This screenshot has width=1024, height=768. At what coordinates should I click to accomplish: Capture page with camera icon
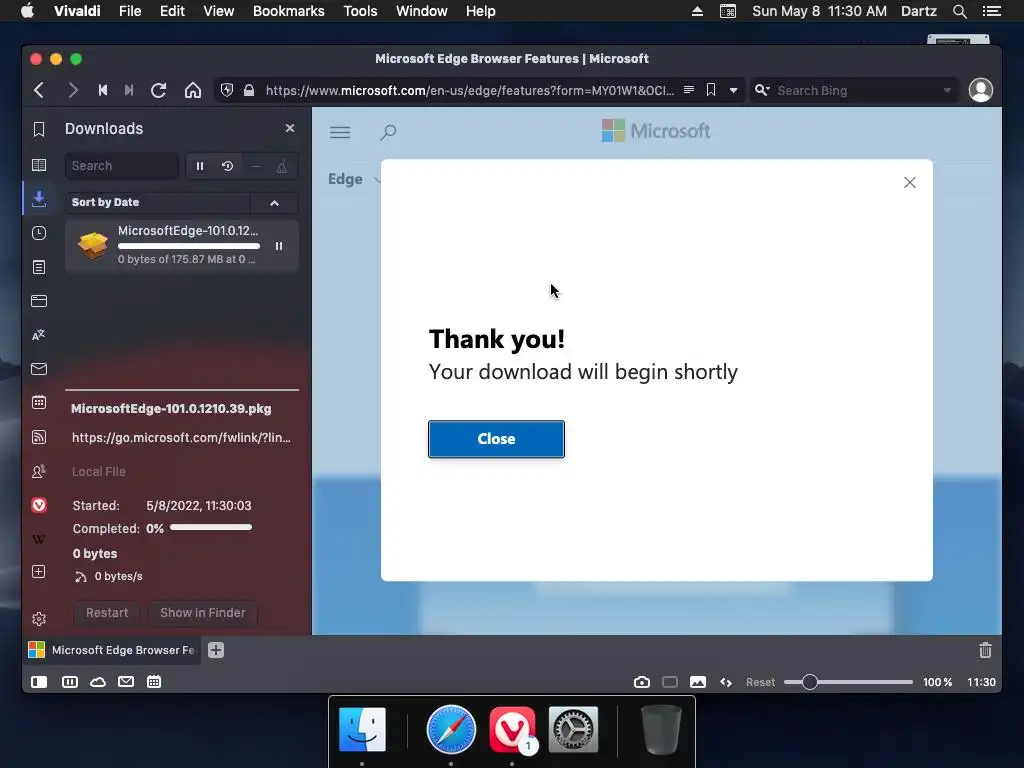641,682
